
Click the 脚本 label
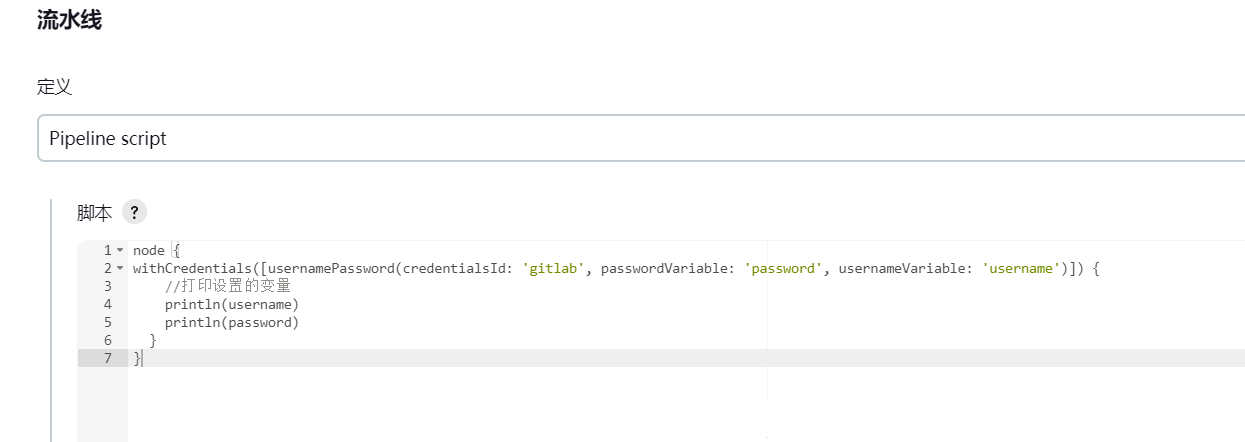pyautogui.click(x=94, y=213)
